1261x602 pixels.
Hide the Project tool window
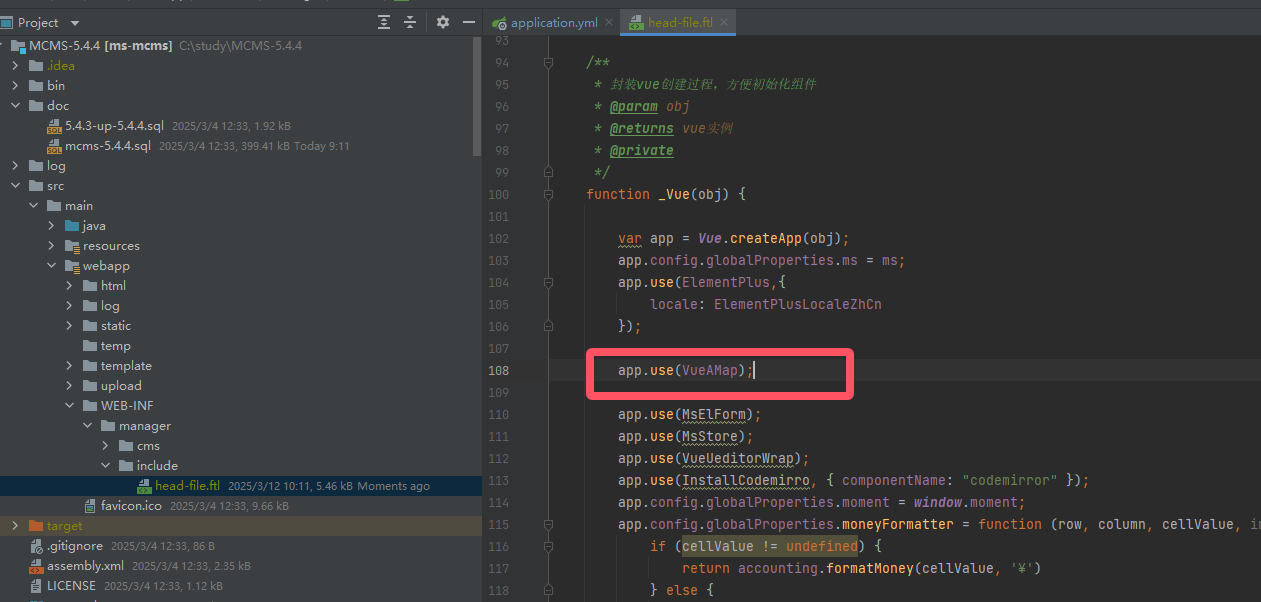click(468, 22)
